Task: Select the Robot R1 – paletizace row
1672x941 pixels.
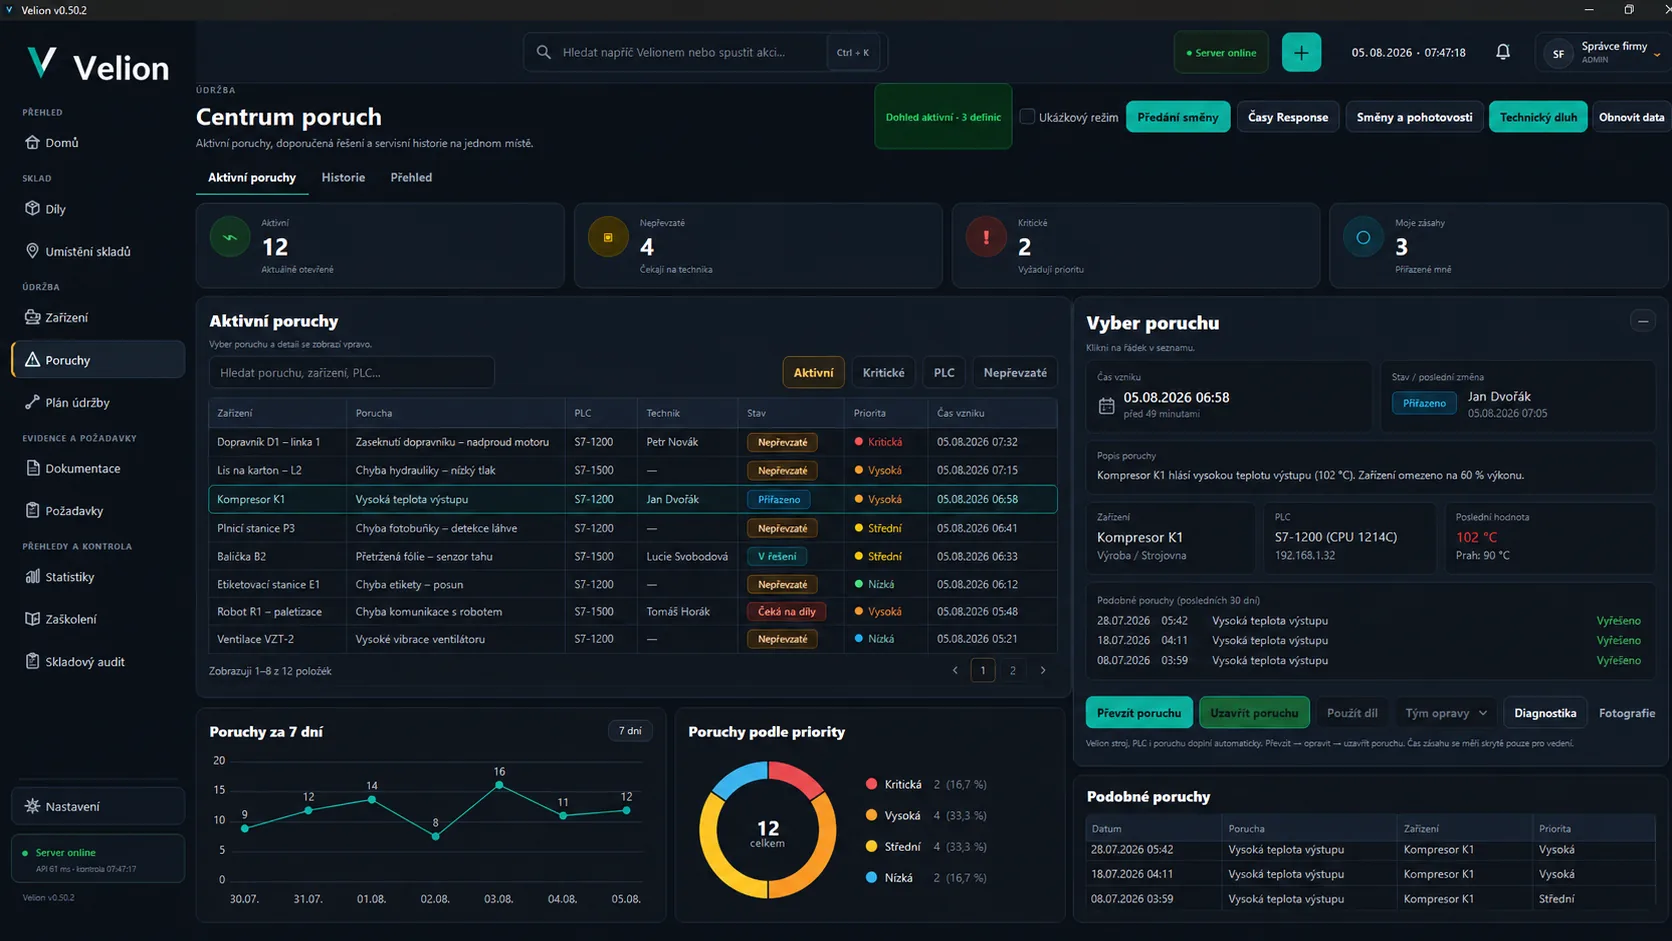Action: [x=632, y=611]
